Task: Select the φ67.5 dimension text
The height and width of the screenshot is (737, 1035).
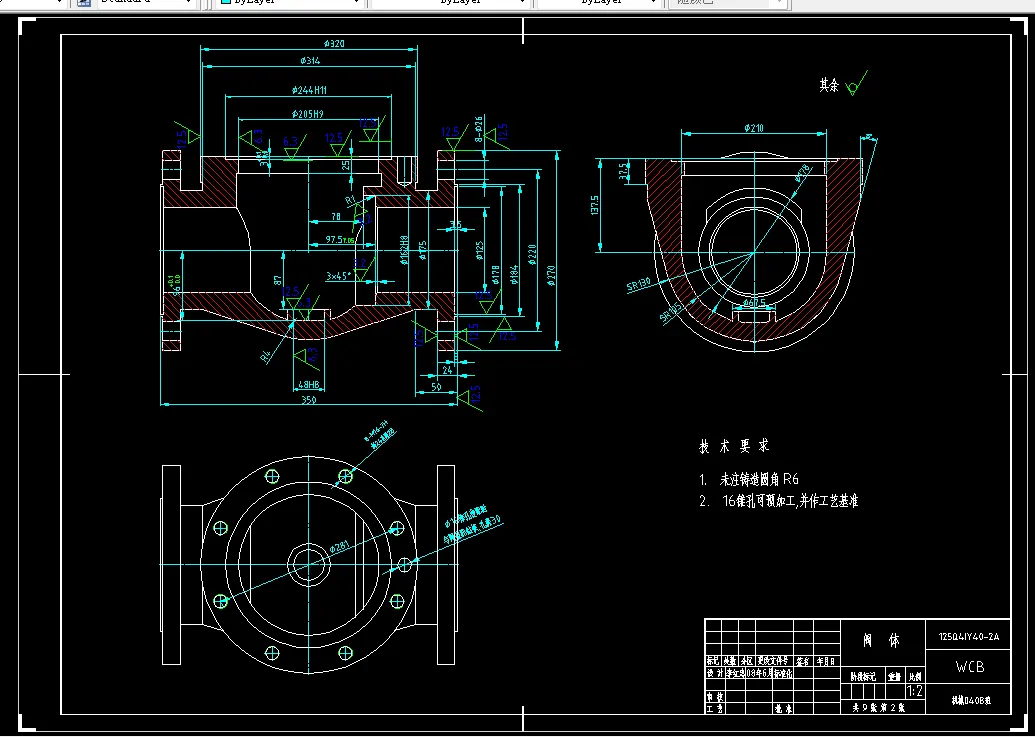Action: point(754,303)
